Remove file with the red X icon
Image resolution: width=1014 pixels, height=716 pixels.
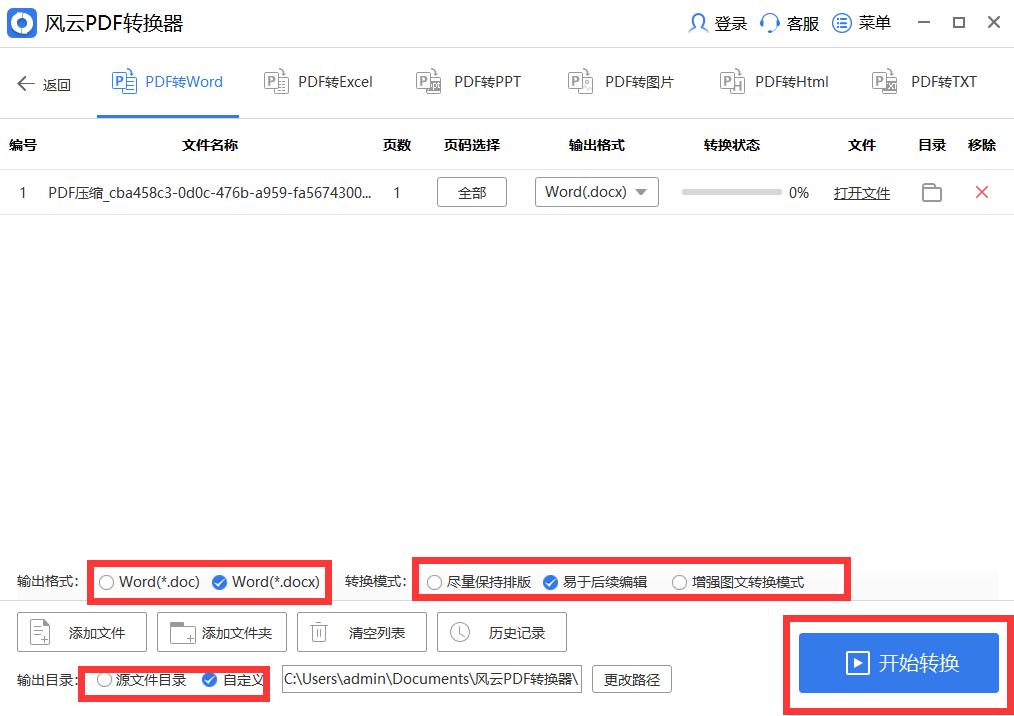(x=982, y=192)
